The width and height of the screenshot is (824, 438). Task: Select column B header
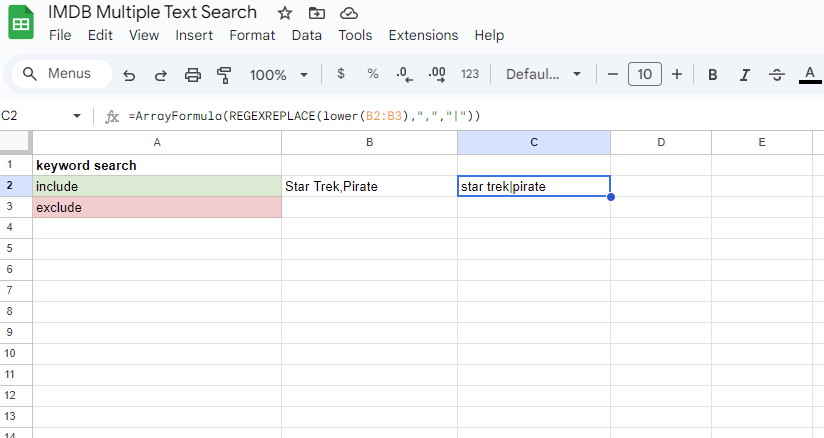(x=369, y=142)
